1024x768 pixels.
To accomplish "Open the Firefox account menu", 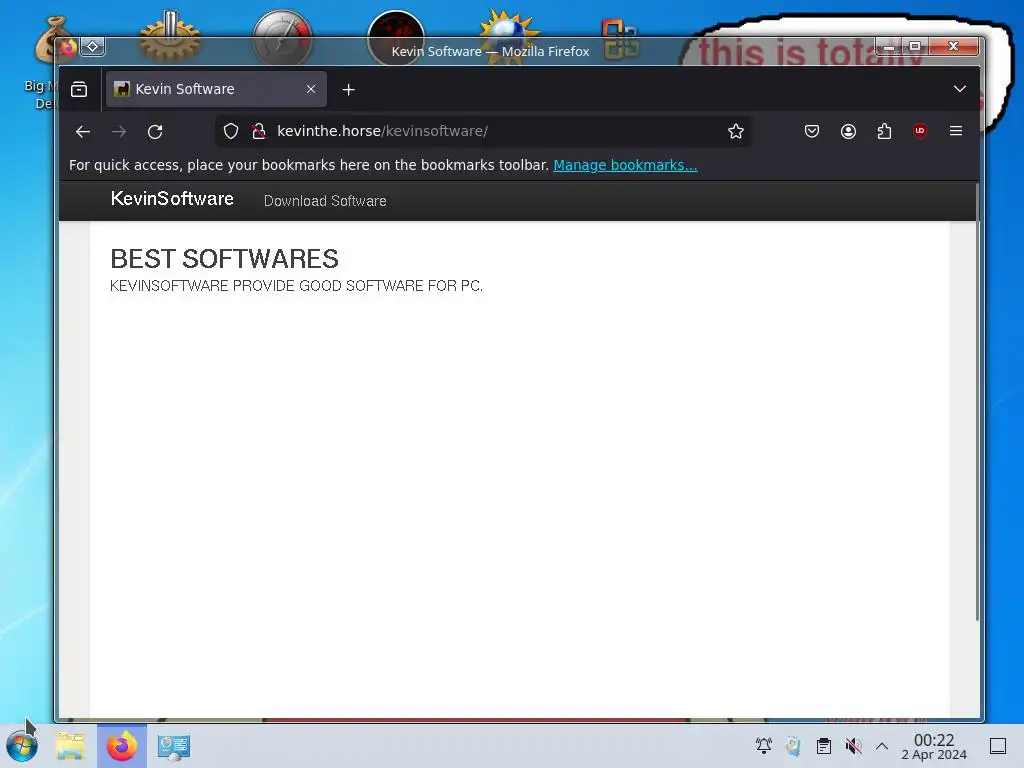I will pos(848,131).
